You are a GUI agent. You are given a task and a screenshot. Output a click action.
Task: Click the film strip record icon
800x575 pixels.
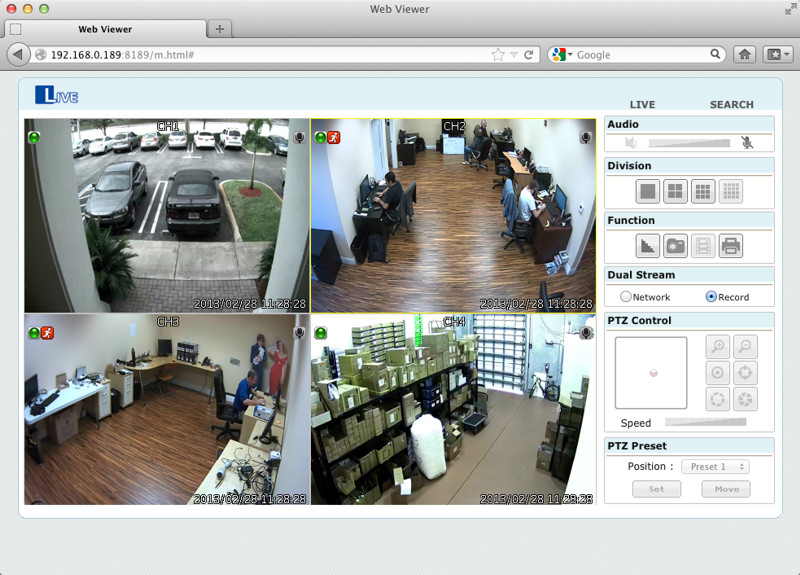[703, 246]
